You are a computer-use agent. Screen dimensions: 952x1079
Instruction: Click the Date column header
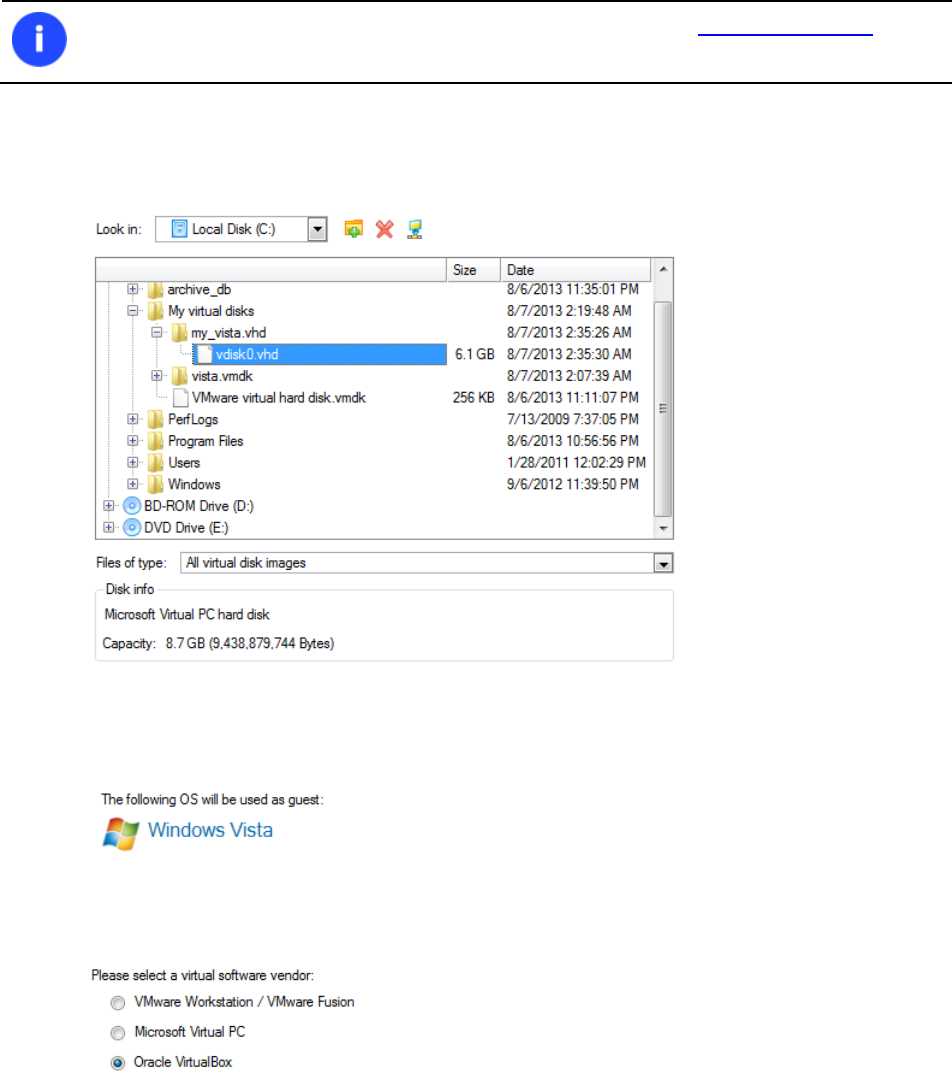(575, 270)
